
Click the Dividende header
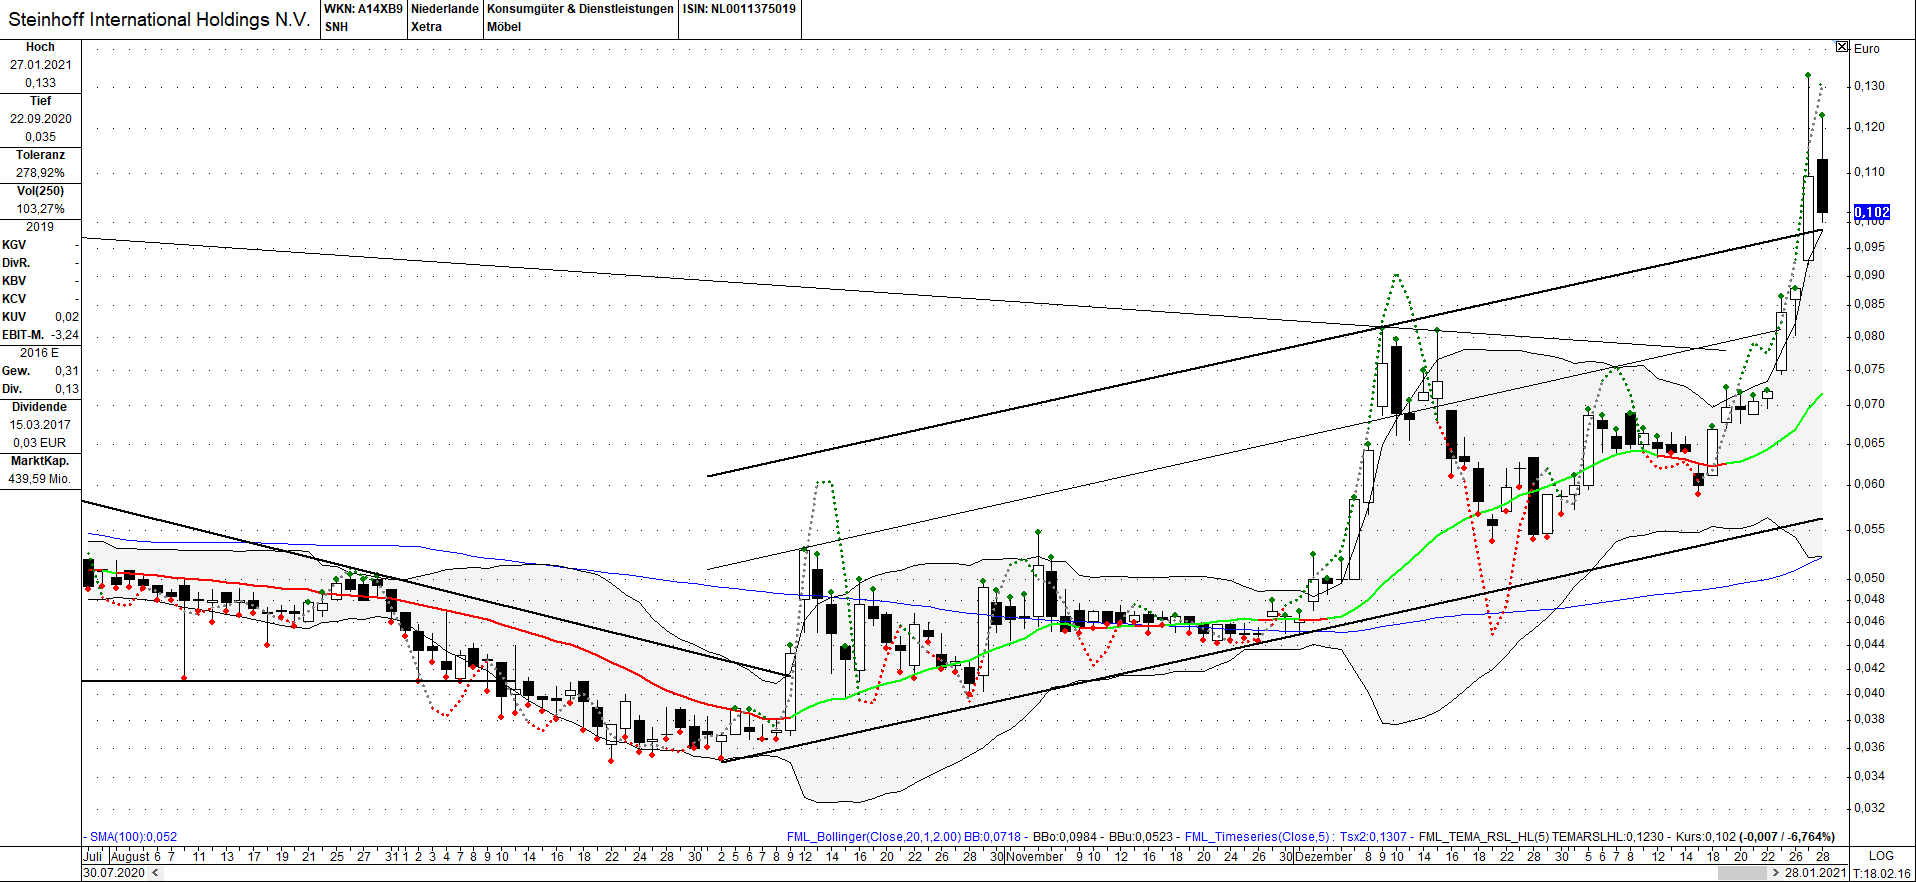(x=40, y=407)
